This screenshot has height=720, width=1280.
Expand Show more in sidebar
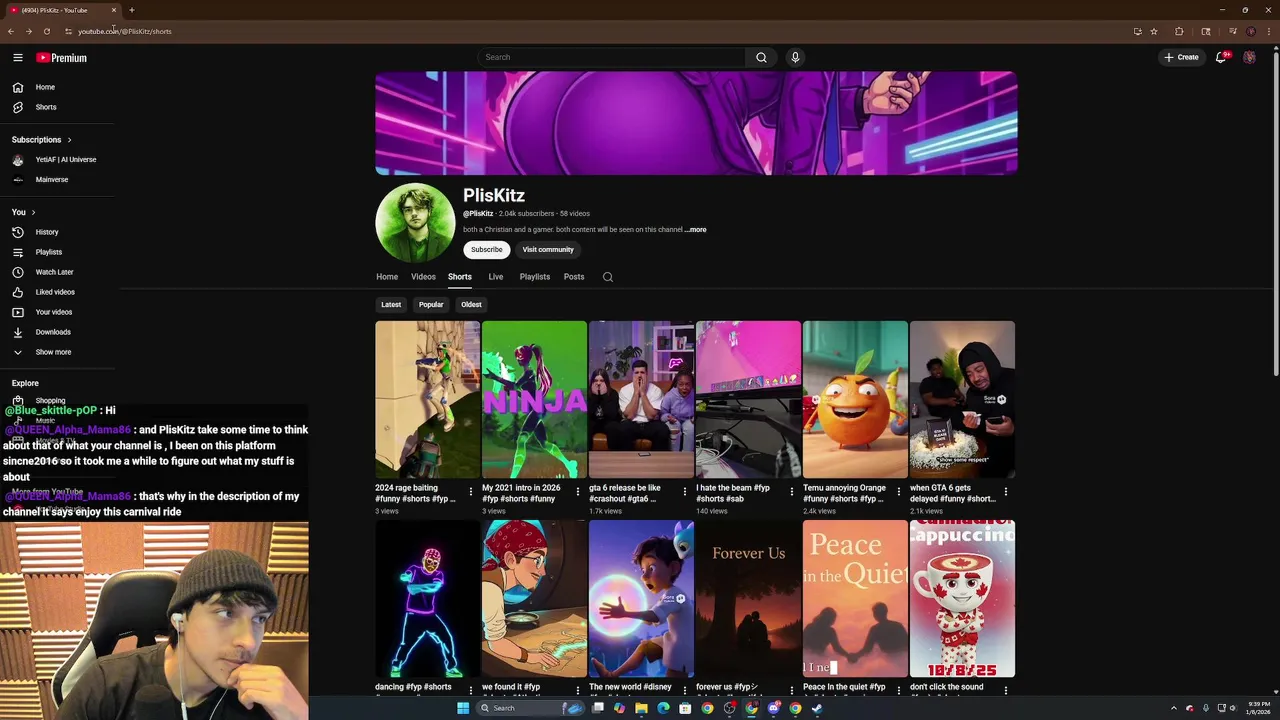(x=53, y=352)
